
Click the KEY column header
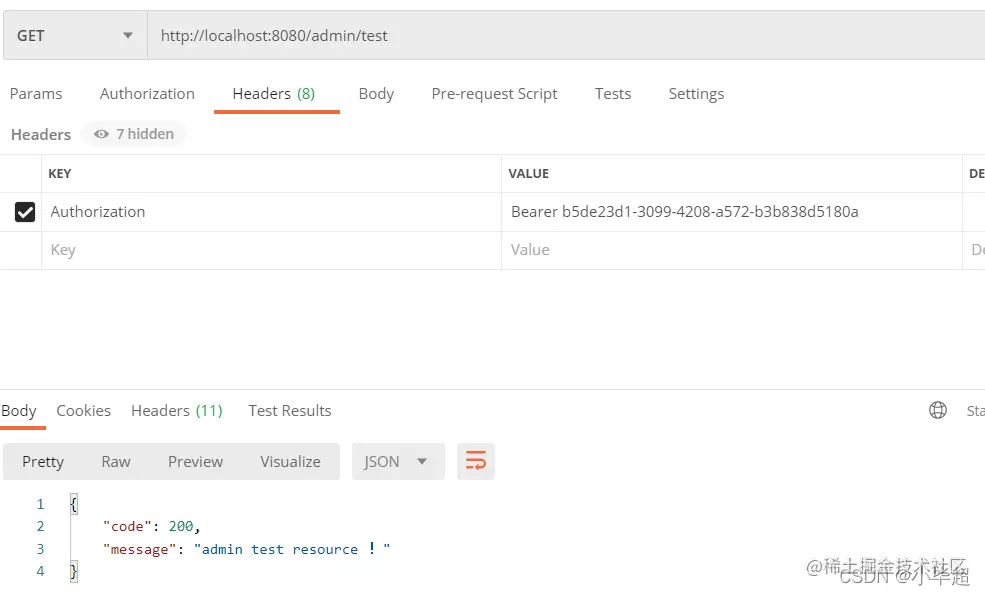pos(60,174)
